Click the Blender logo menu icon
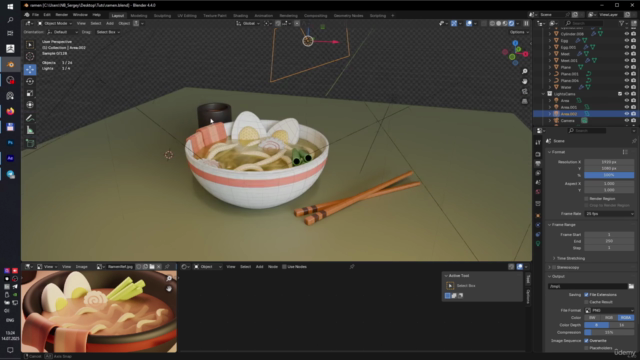This screenshot has height=360, width=640. coord(27,15)
